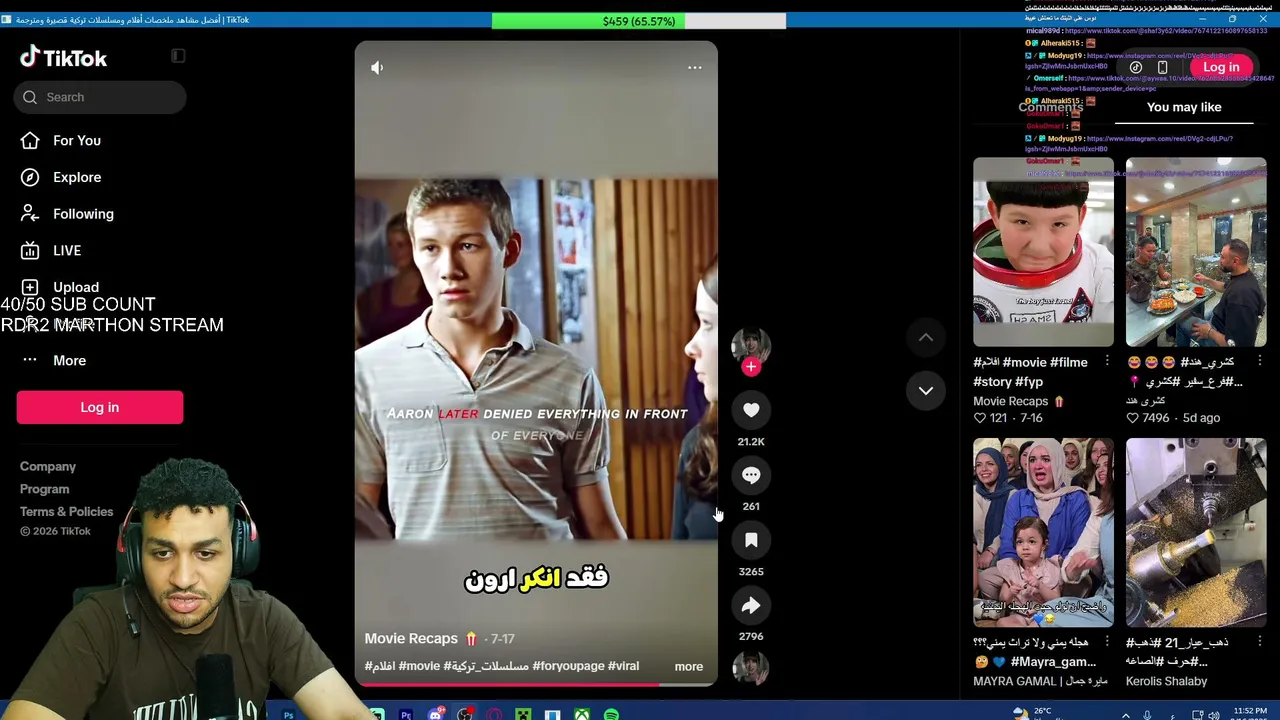
Task: Toggle the video sound speaker icon
Action: 377,68
